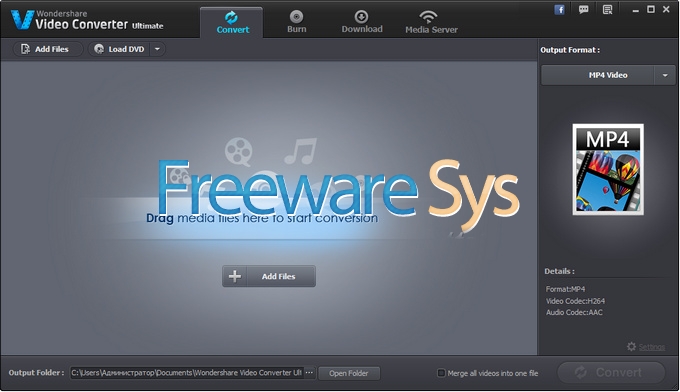Click the MP4 format thumbnail image

pos(608,170)
